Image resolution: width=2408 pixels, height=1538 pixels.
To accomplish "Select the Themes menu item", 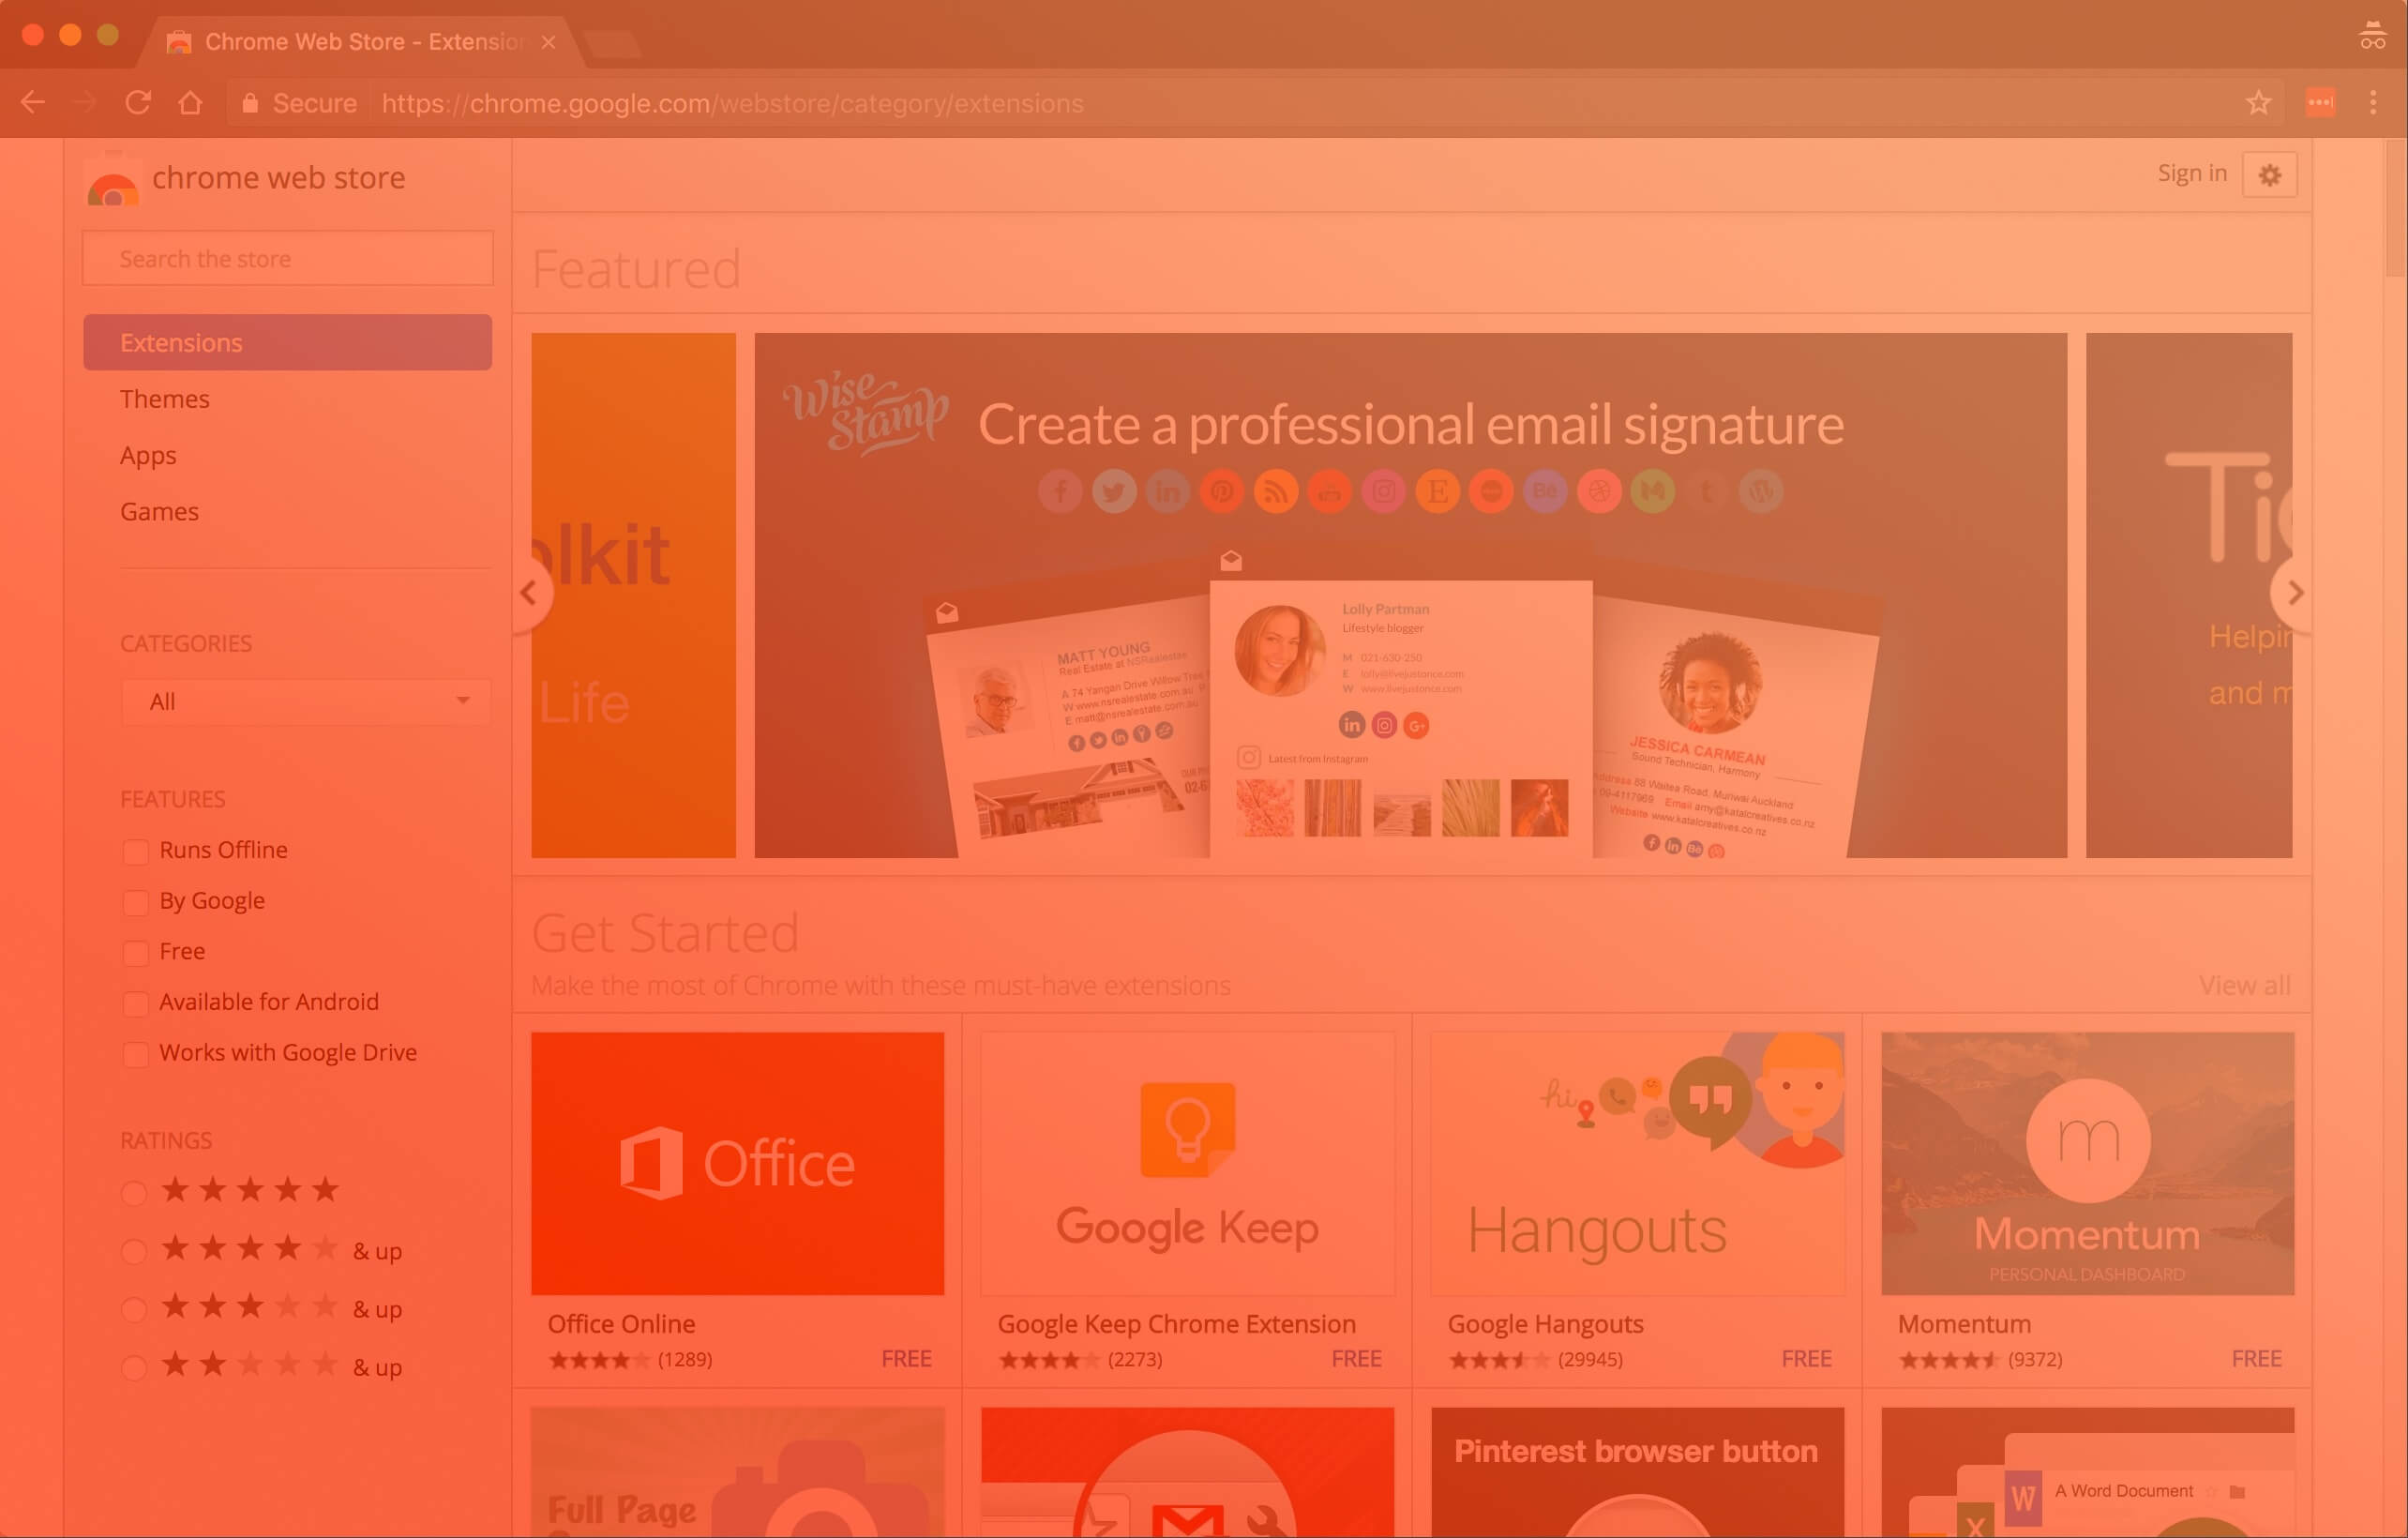I will tap(165, 397).
